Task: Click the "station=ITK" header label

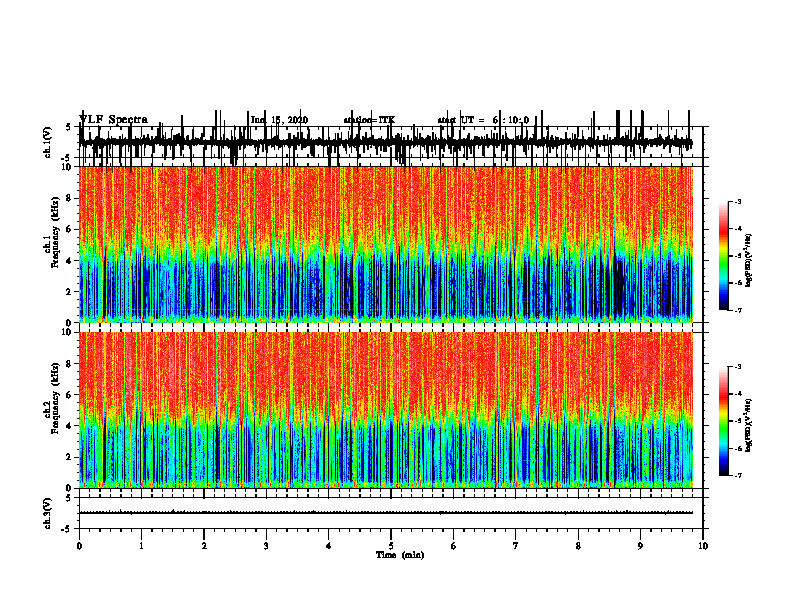Action: coord(369,120)
